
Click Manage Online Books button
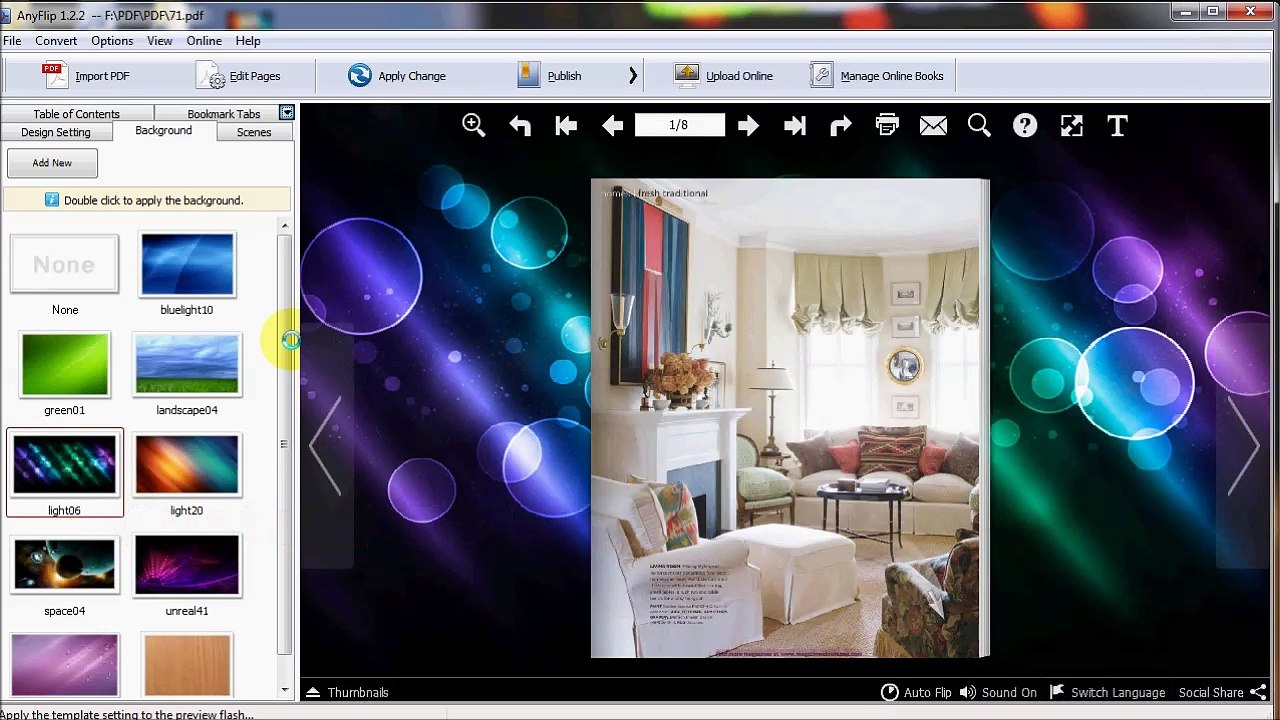(x=877, y=76)
